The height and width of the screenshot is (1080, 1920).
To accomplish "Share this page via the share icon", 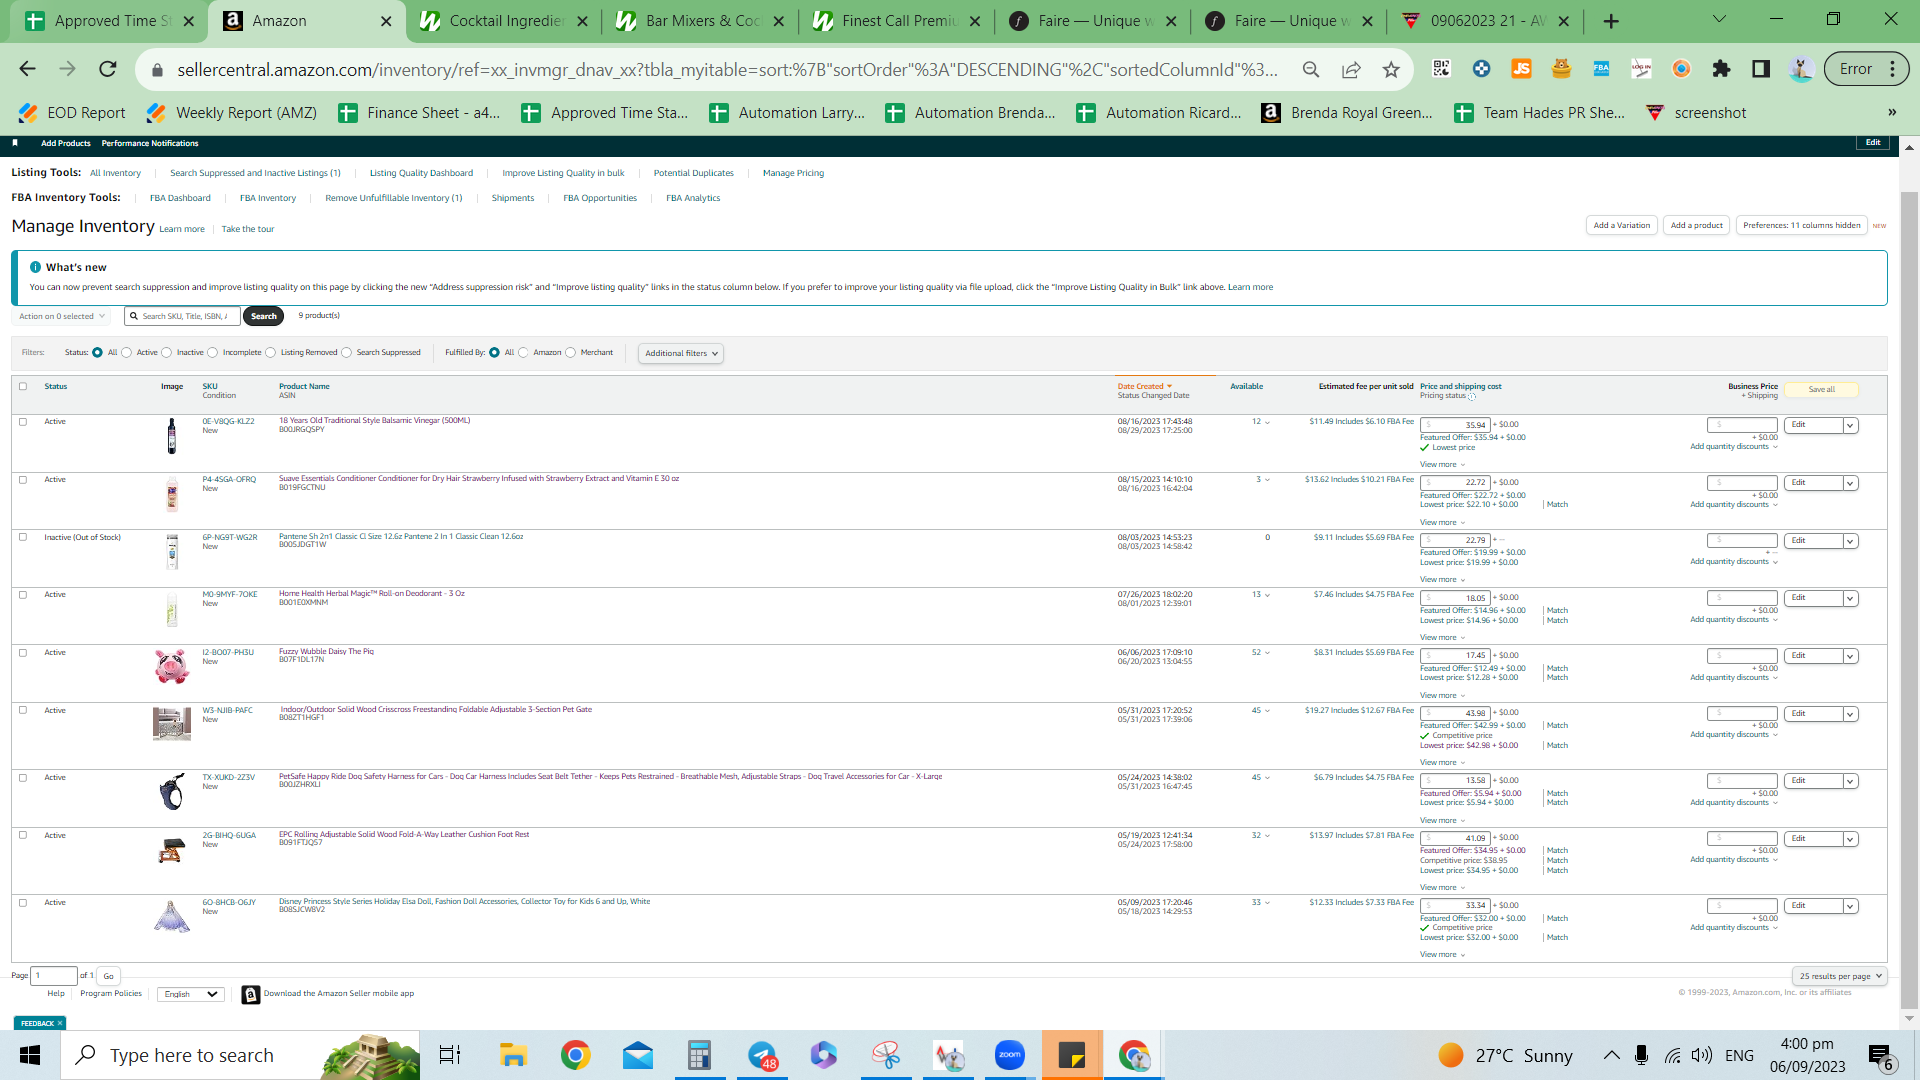I will pos(1351,69).
